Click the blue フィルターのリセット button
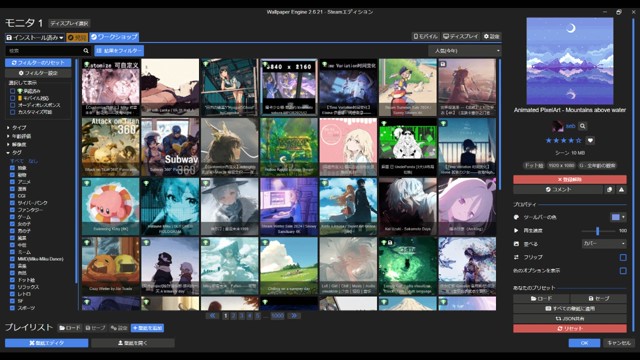This screenshot has width=640, height=360. [38, 63]
